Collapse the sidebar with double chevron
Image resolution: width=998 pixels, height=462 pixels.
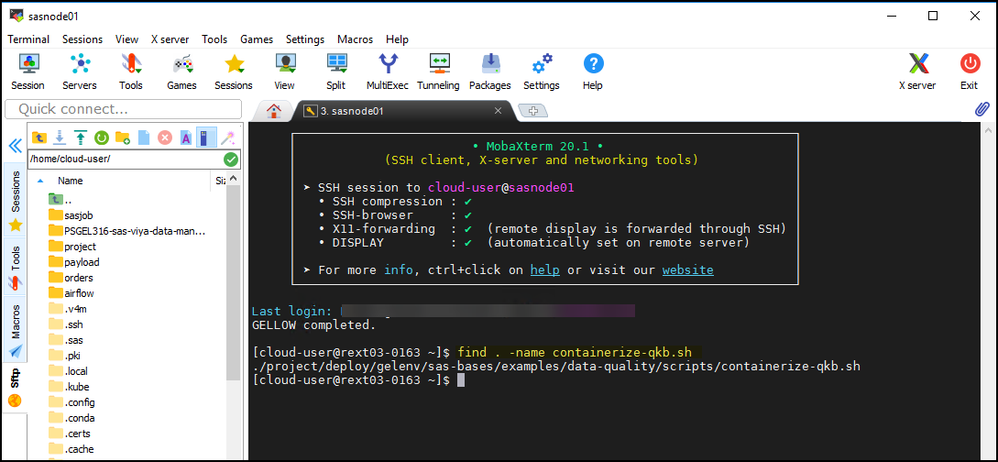coord(14,146)
